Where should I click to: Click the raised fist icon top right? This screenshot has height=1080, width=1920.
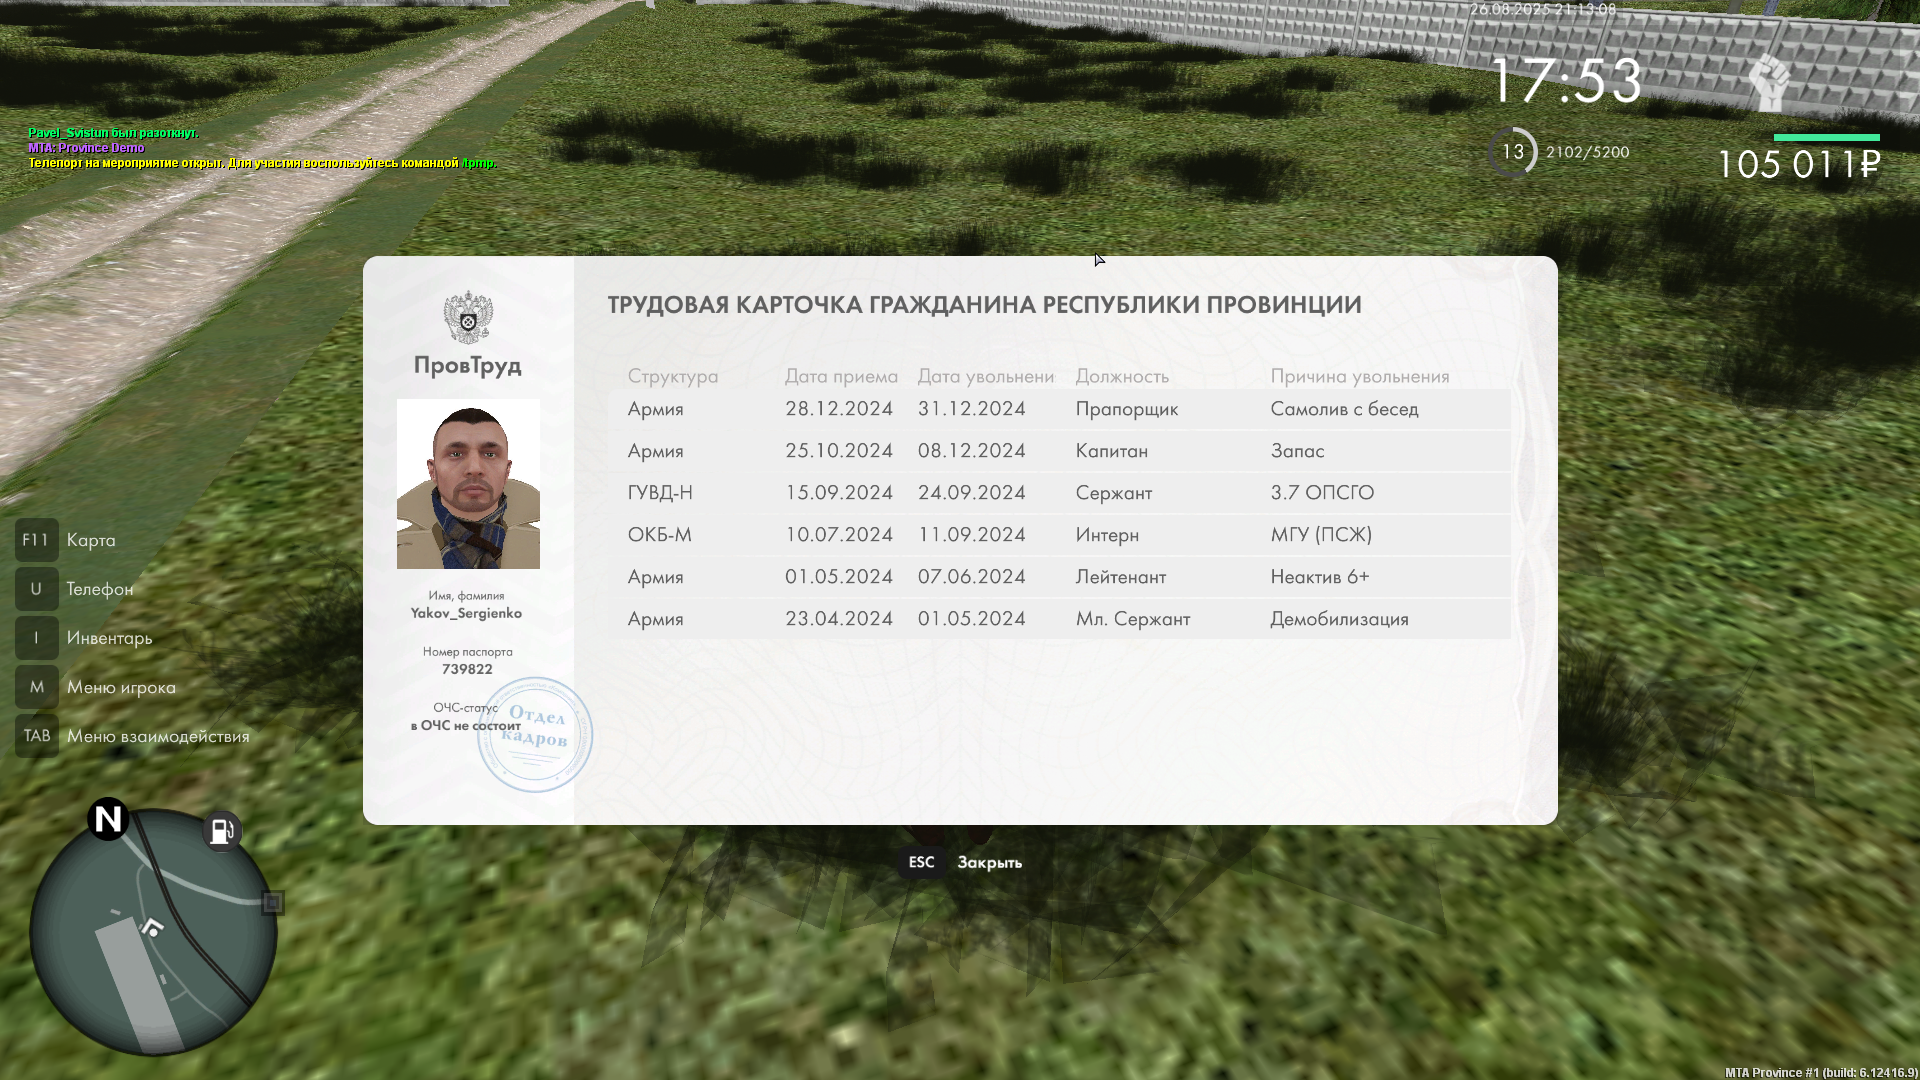click(1768, 82)
